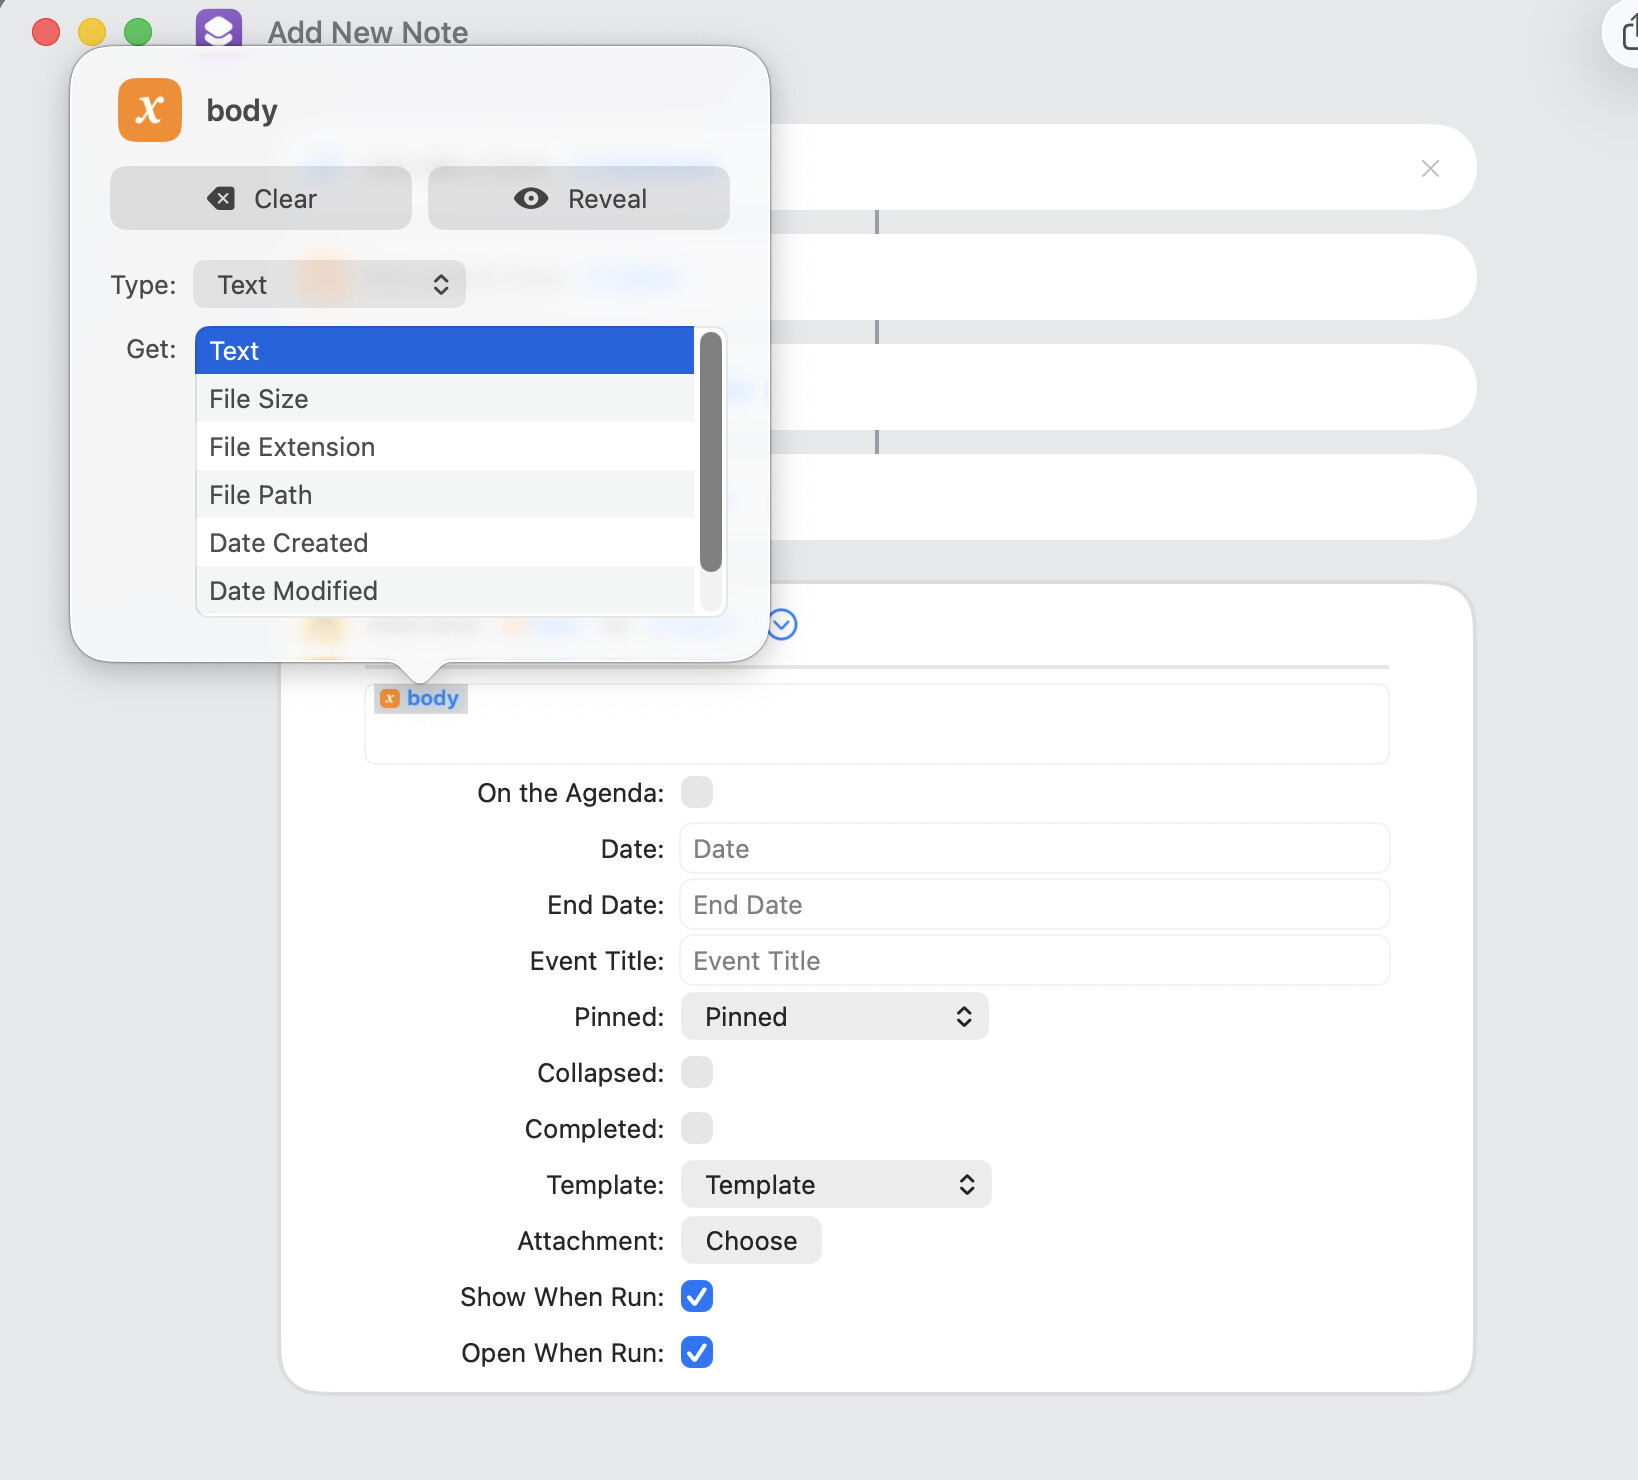
Task: Click the blue circled chevron icon
Action: tap(782, 625)
